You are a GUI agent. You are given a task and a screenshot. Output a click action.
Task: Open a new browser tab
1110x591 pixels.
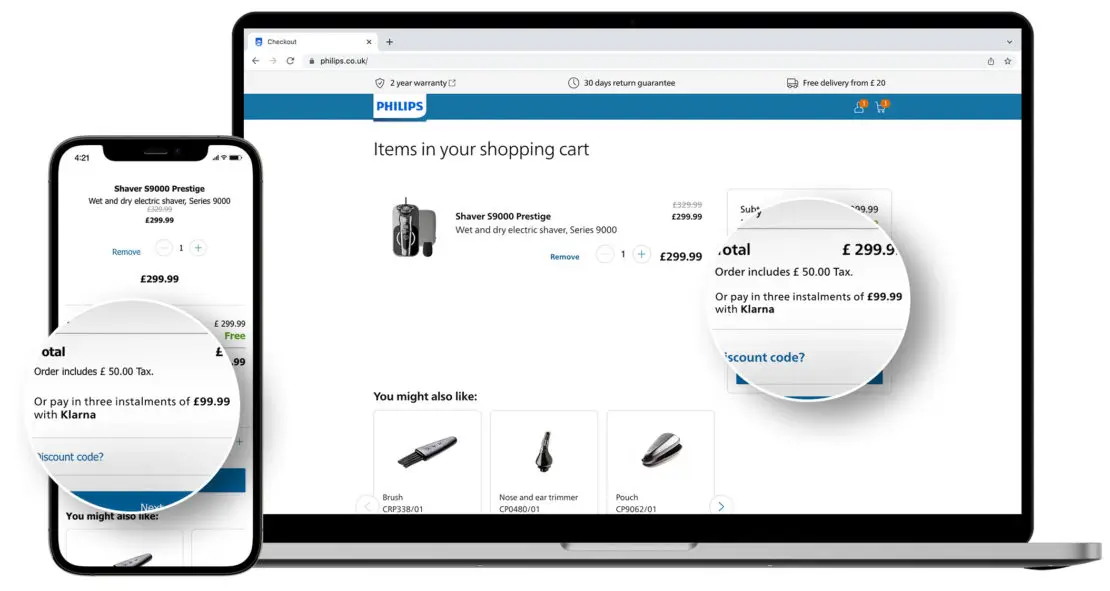(389, 42)
